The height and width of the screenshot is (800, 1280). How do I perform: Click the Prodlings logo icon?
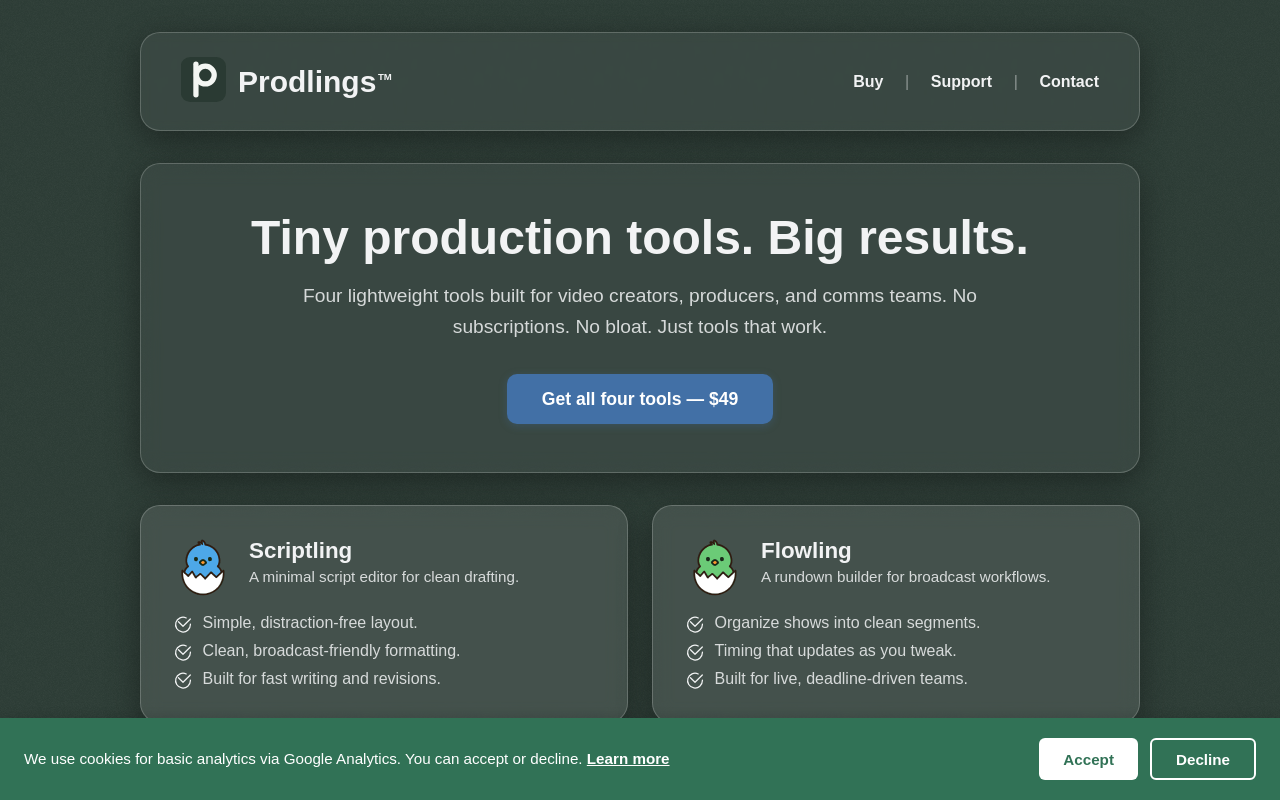click(203, 80)
